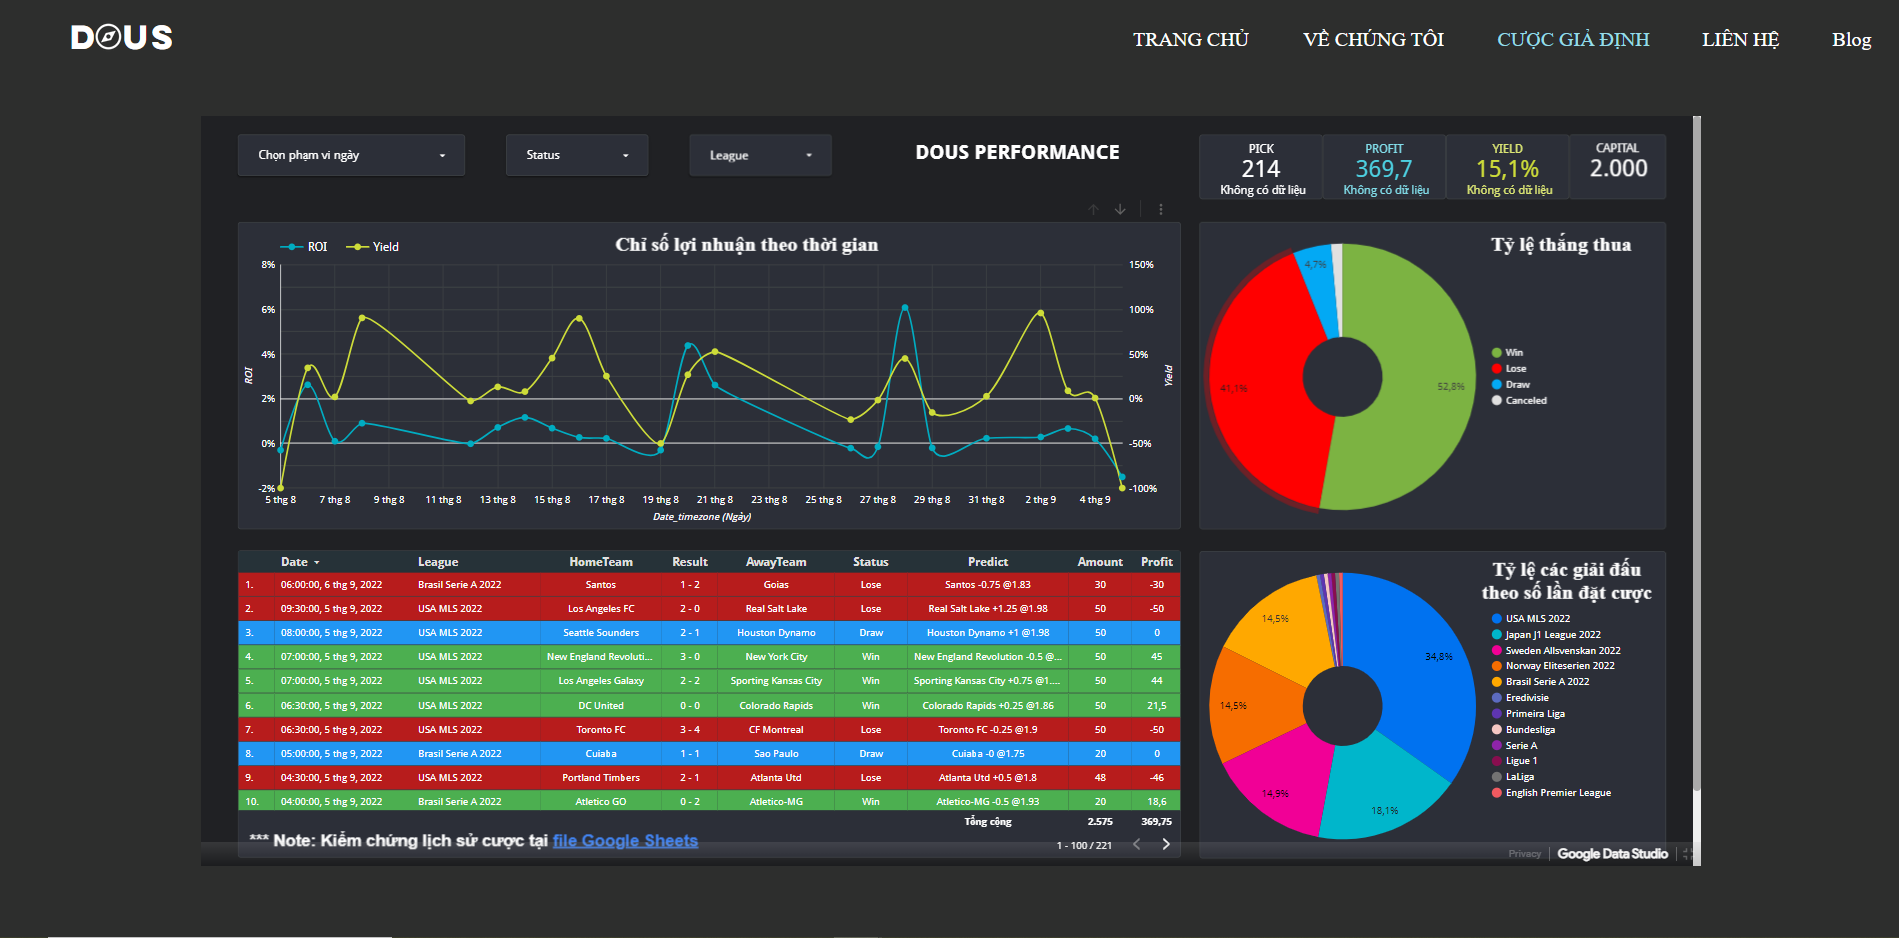Click the fullscreen icon beside Google Data Studio

1687,854
